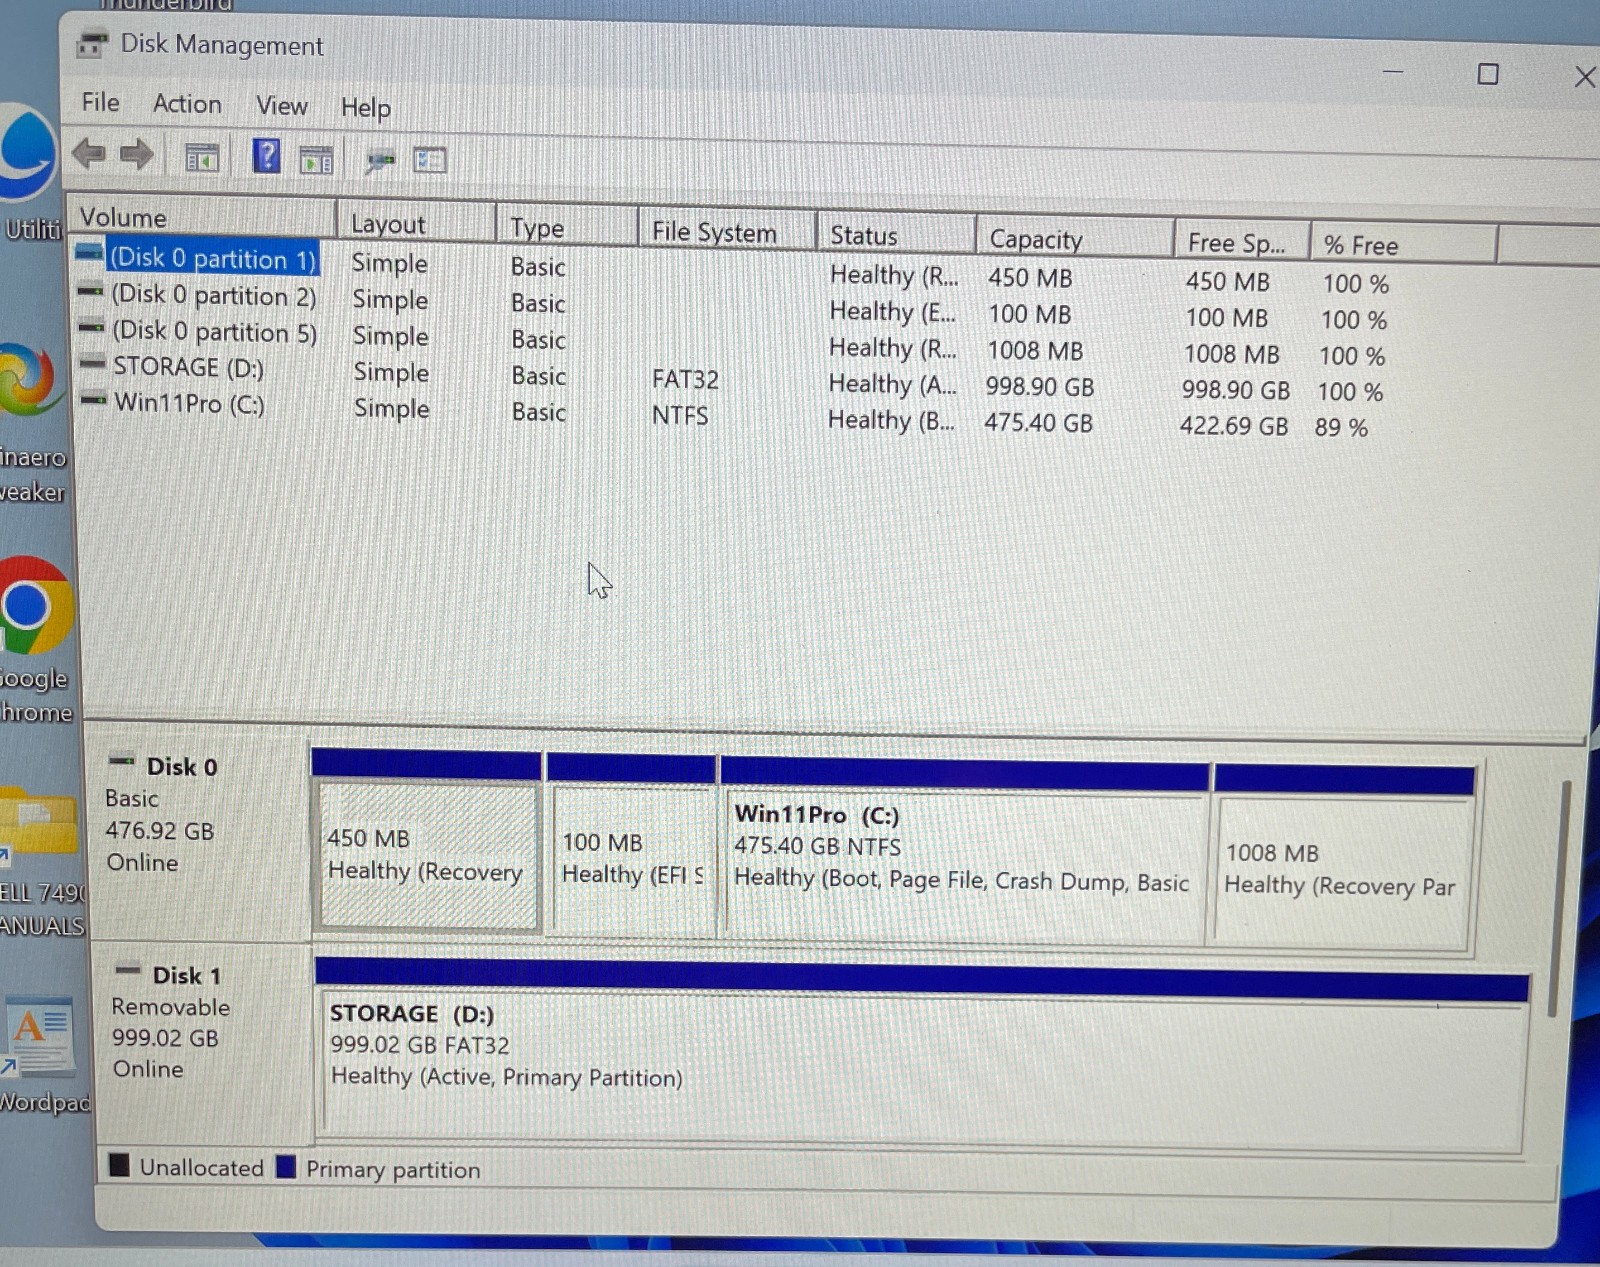Sort by the File System column header
This screenshot has width=1600, height=1267.
(727, 232)
